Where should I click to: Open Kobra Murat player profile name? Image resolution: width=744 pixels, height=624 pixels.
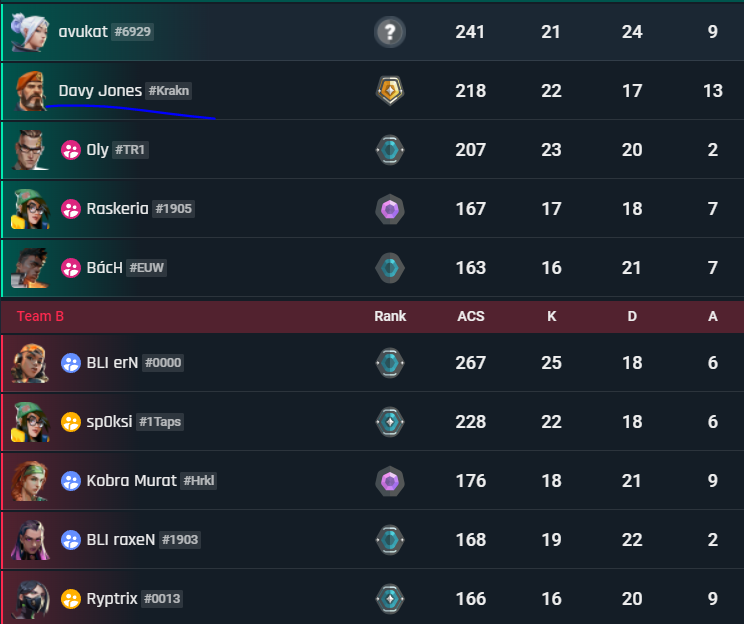(x=131, y=481)
